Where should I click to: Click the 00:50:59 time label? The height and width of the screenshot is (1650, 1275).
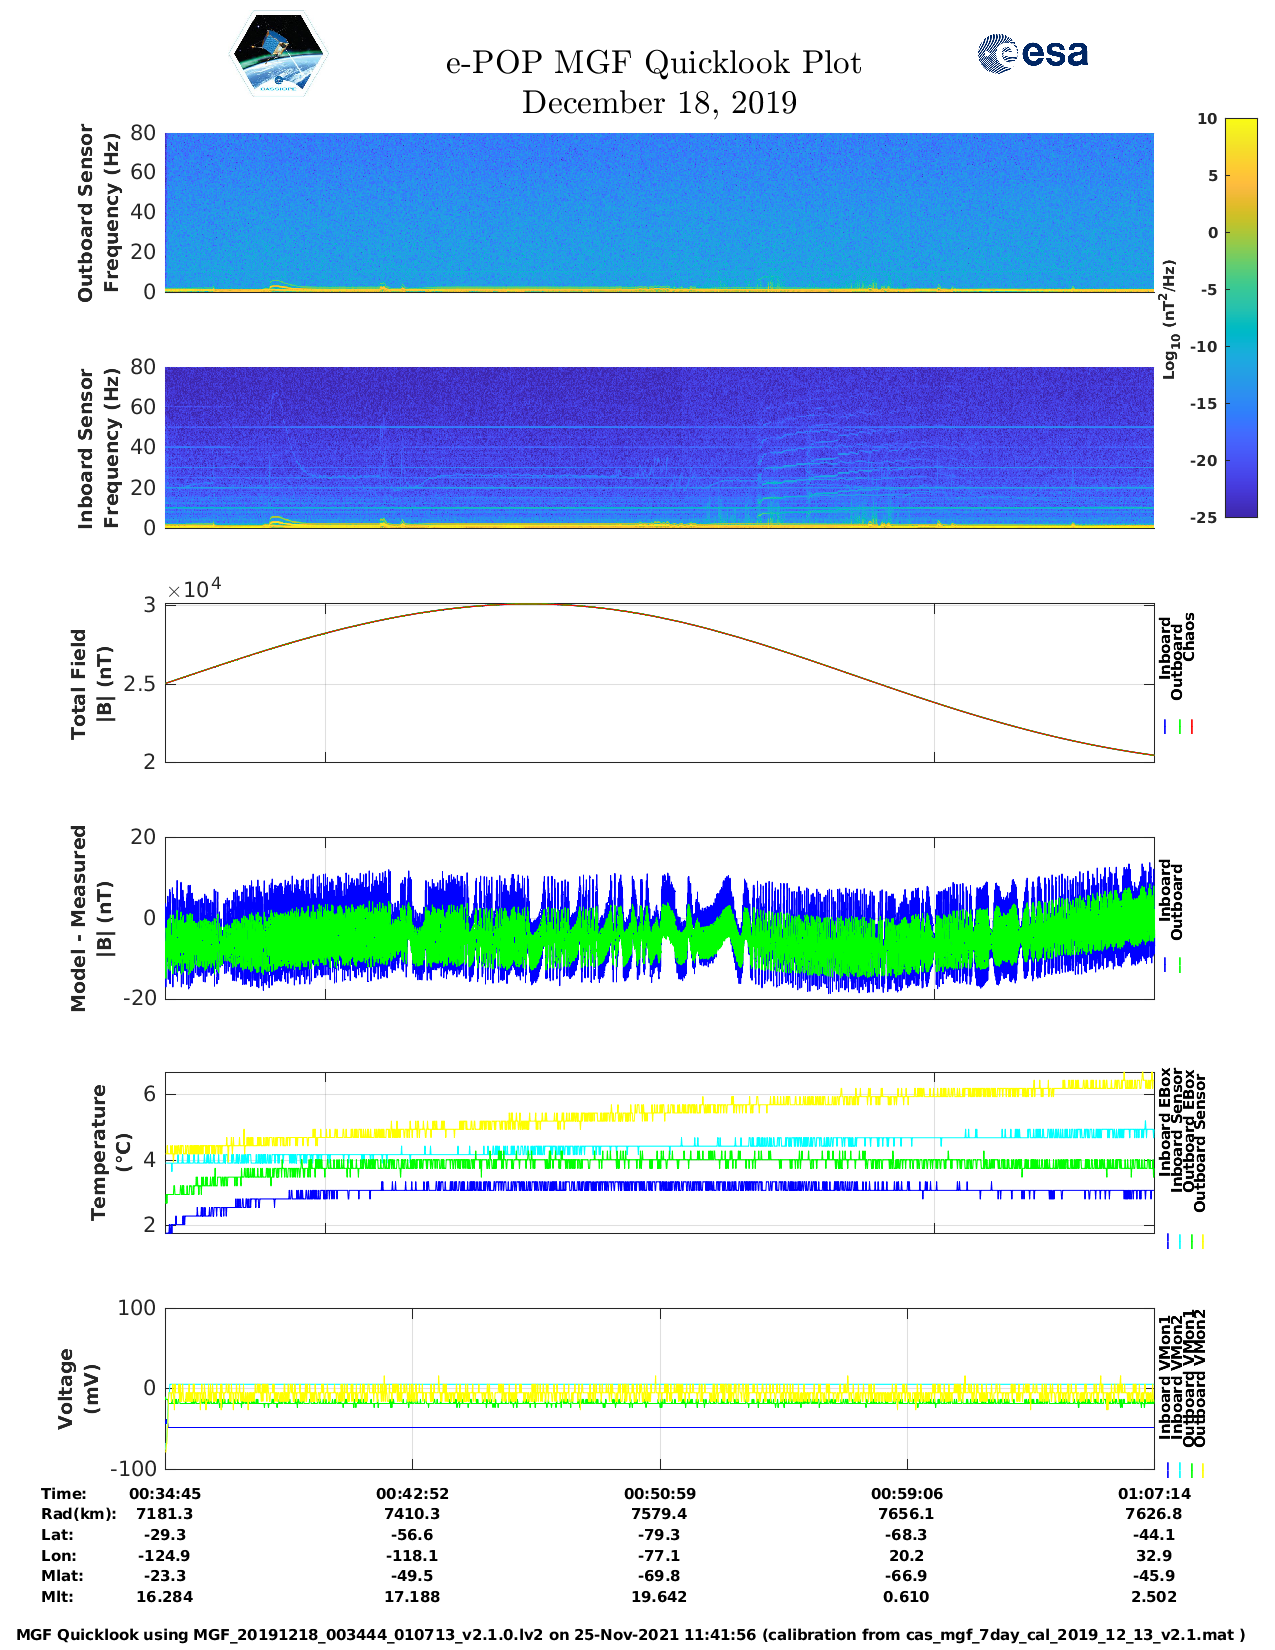659,1493
